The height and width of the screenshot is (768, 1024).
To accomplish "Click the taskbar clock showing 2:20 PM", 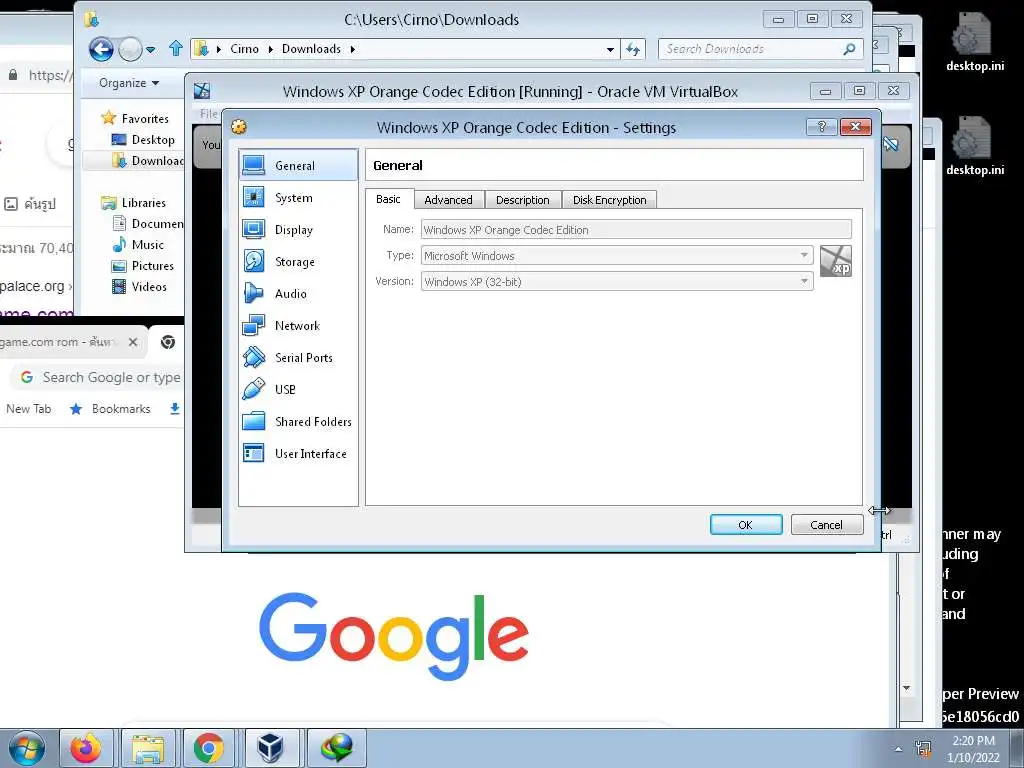I will [973, 748].
